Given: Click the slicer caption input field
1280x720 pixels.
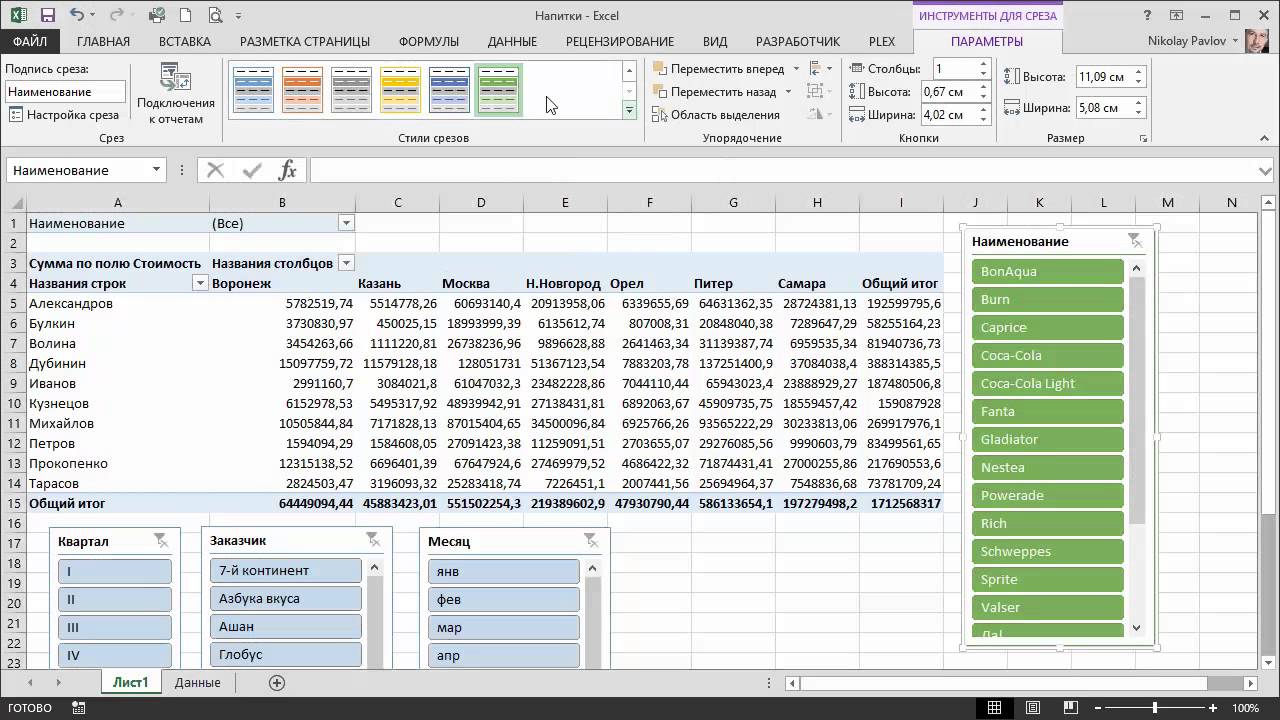Looking at the screenshot, I should point(65,92).
